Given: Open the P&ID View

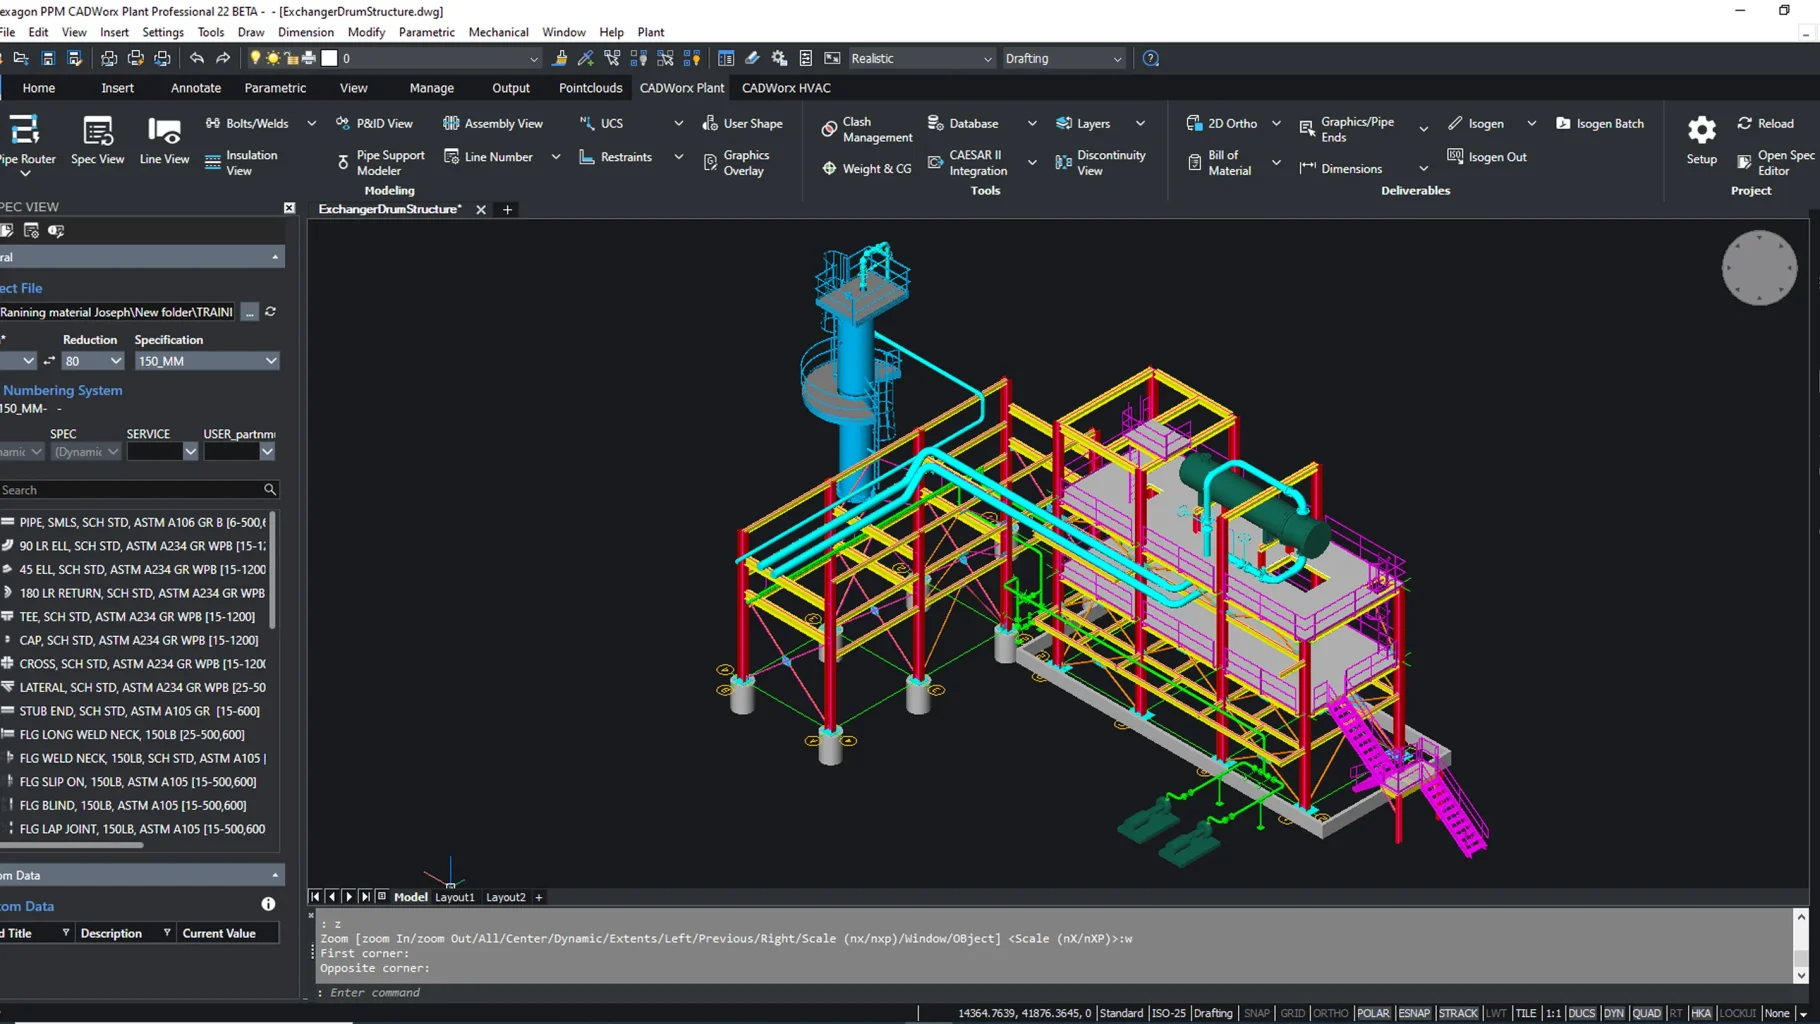Looking at the screenshot, I should pyautogui.click(x=374, y=123).
